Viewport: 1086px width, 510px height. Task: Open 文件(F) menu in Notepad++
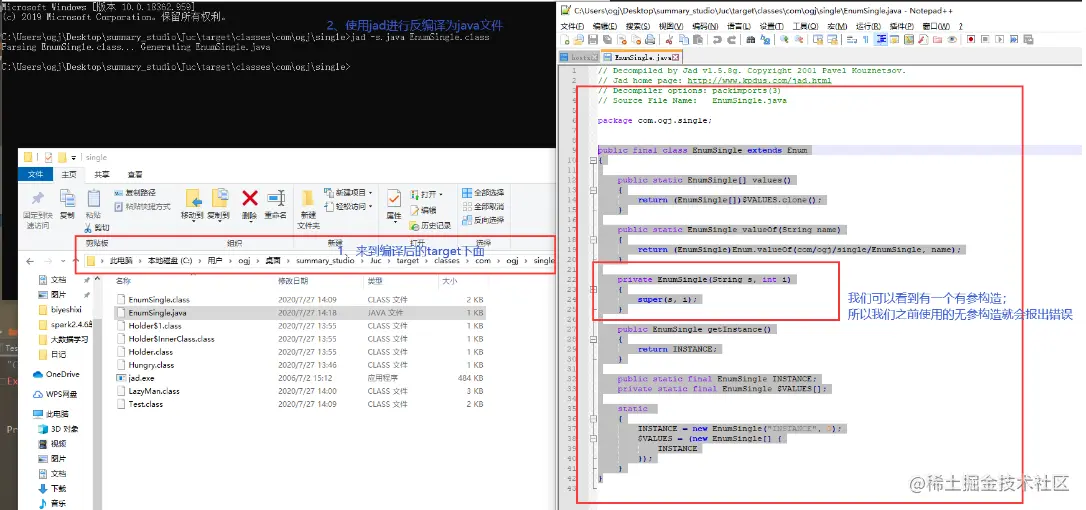pos(572,26)
